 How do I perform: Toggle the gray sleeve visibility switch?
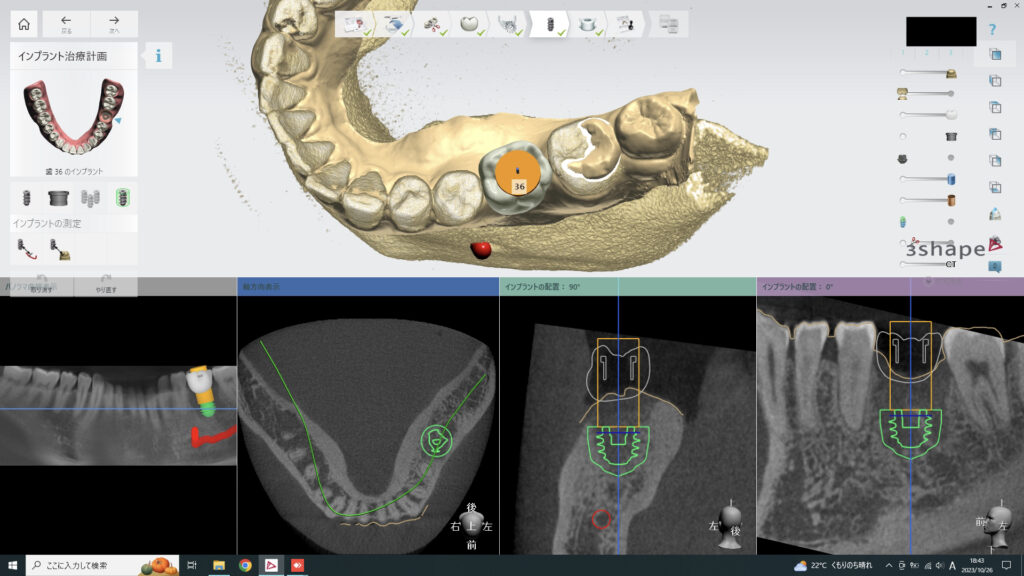927,136
